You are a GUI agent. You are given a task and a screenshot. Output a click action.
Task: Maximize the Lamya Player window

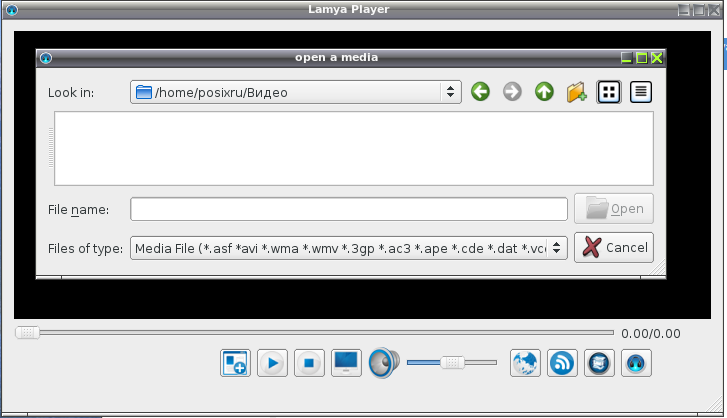[699, 10]
